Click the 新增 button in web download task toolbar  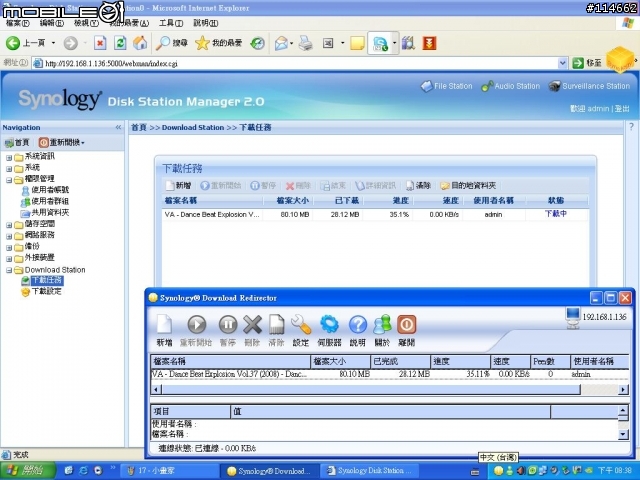[x=178, y=186]
